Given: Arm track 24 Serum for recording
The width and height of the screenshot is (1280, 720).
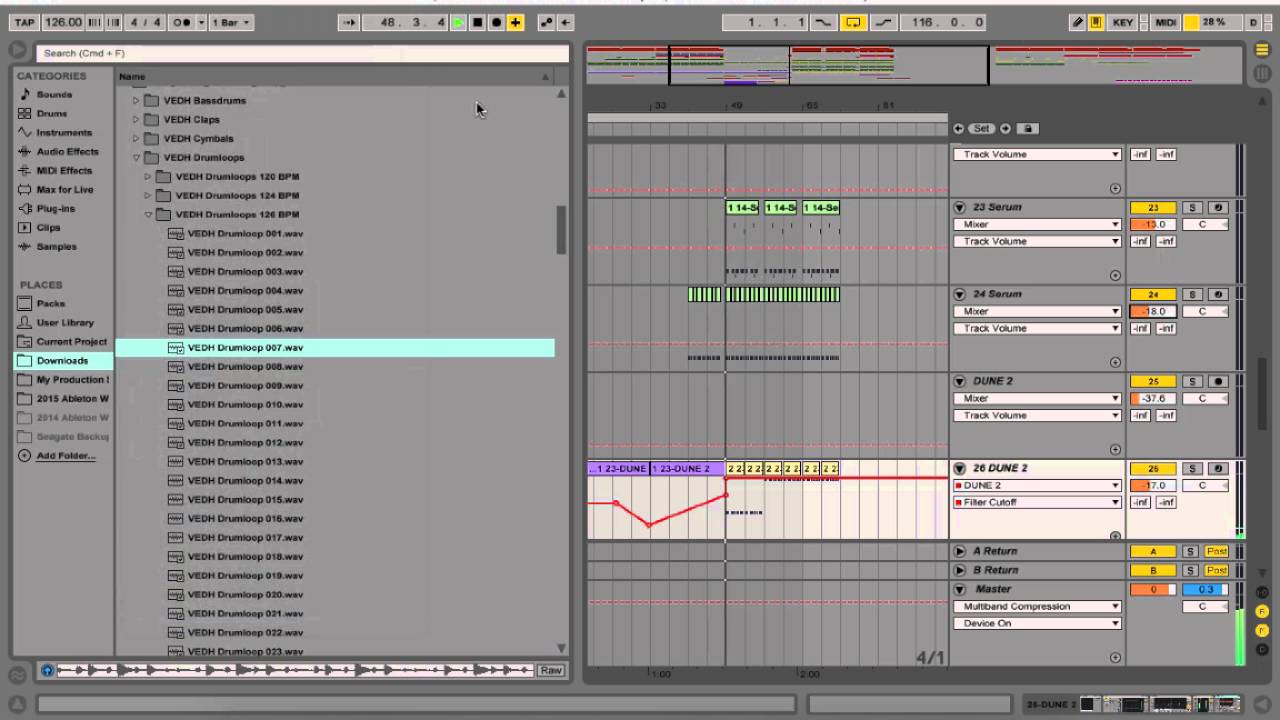Looking at the screenshot, I should tap(1217, 295).
